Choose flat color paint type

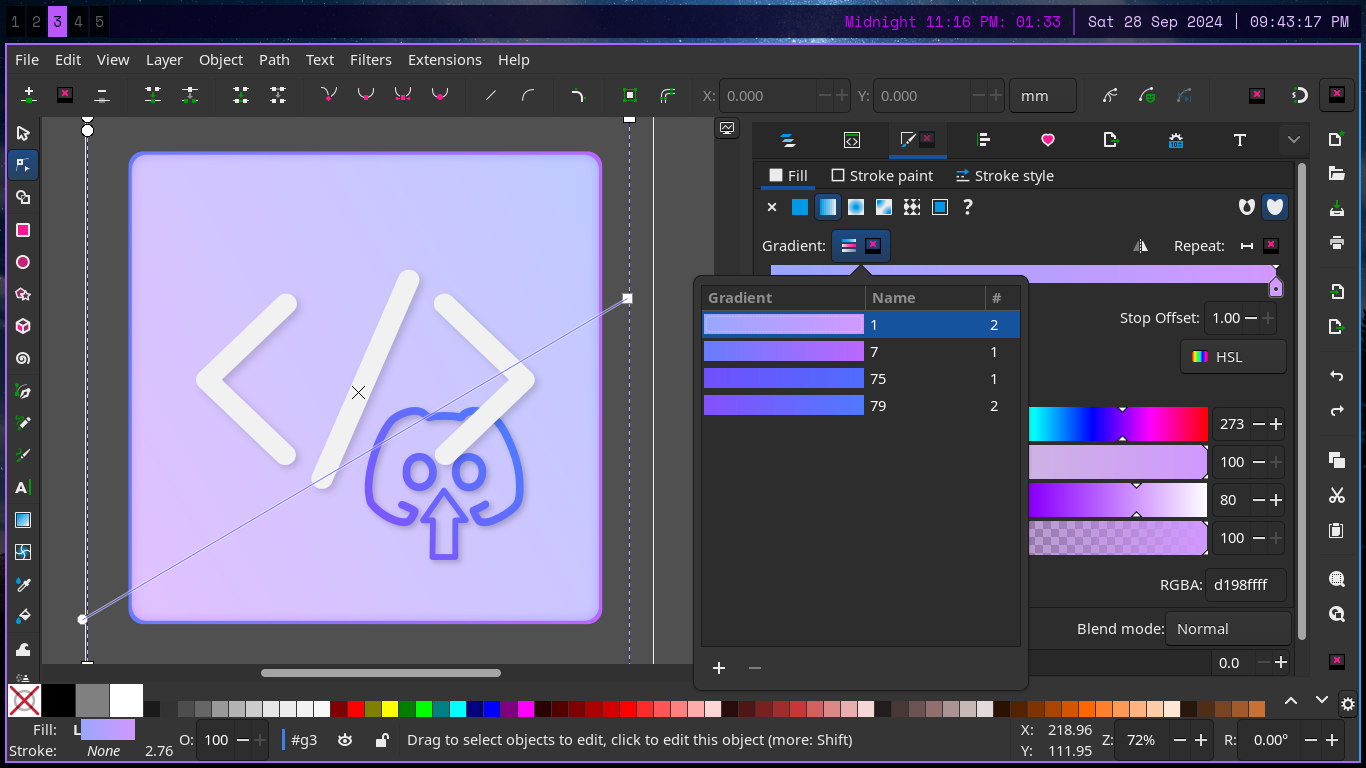coord(800,207)
